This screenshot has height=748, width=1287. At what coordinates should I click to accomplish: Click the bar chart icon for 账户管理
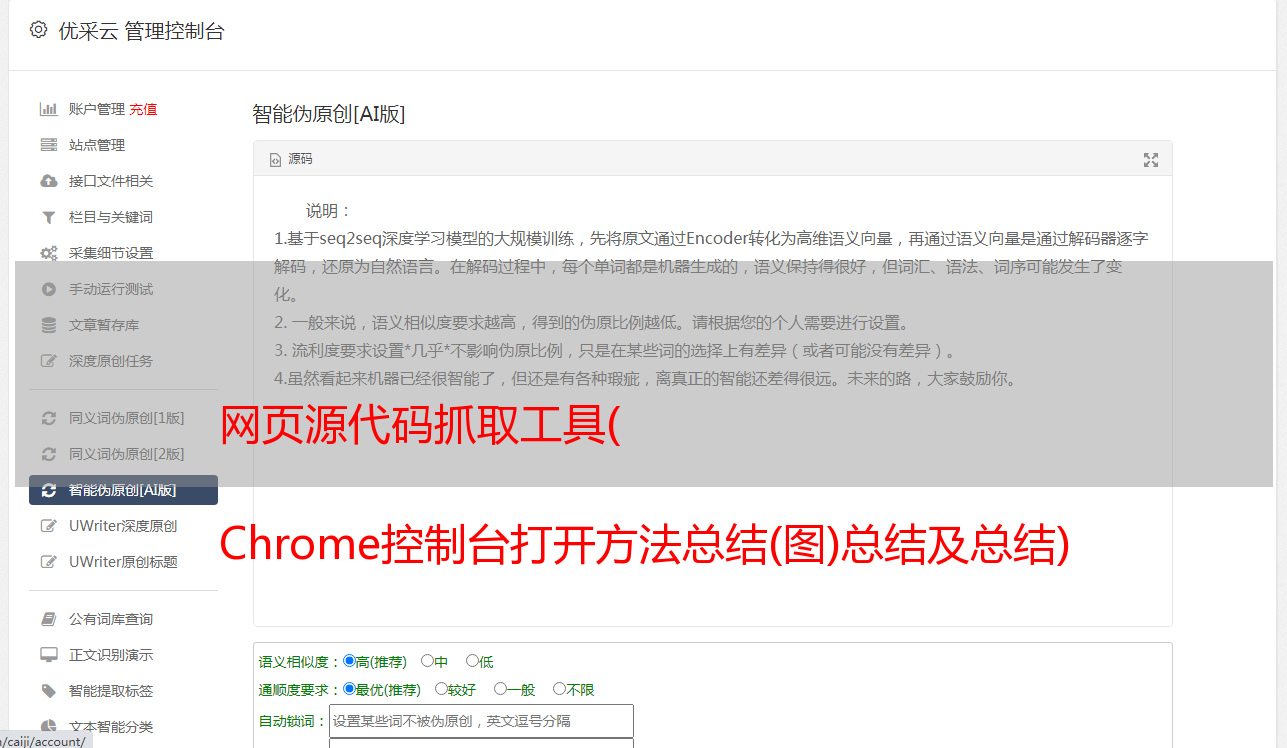tap(48, 109)
